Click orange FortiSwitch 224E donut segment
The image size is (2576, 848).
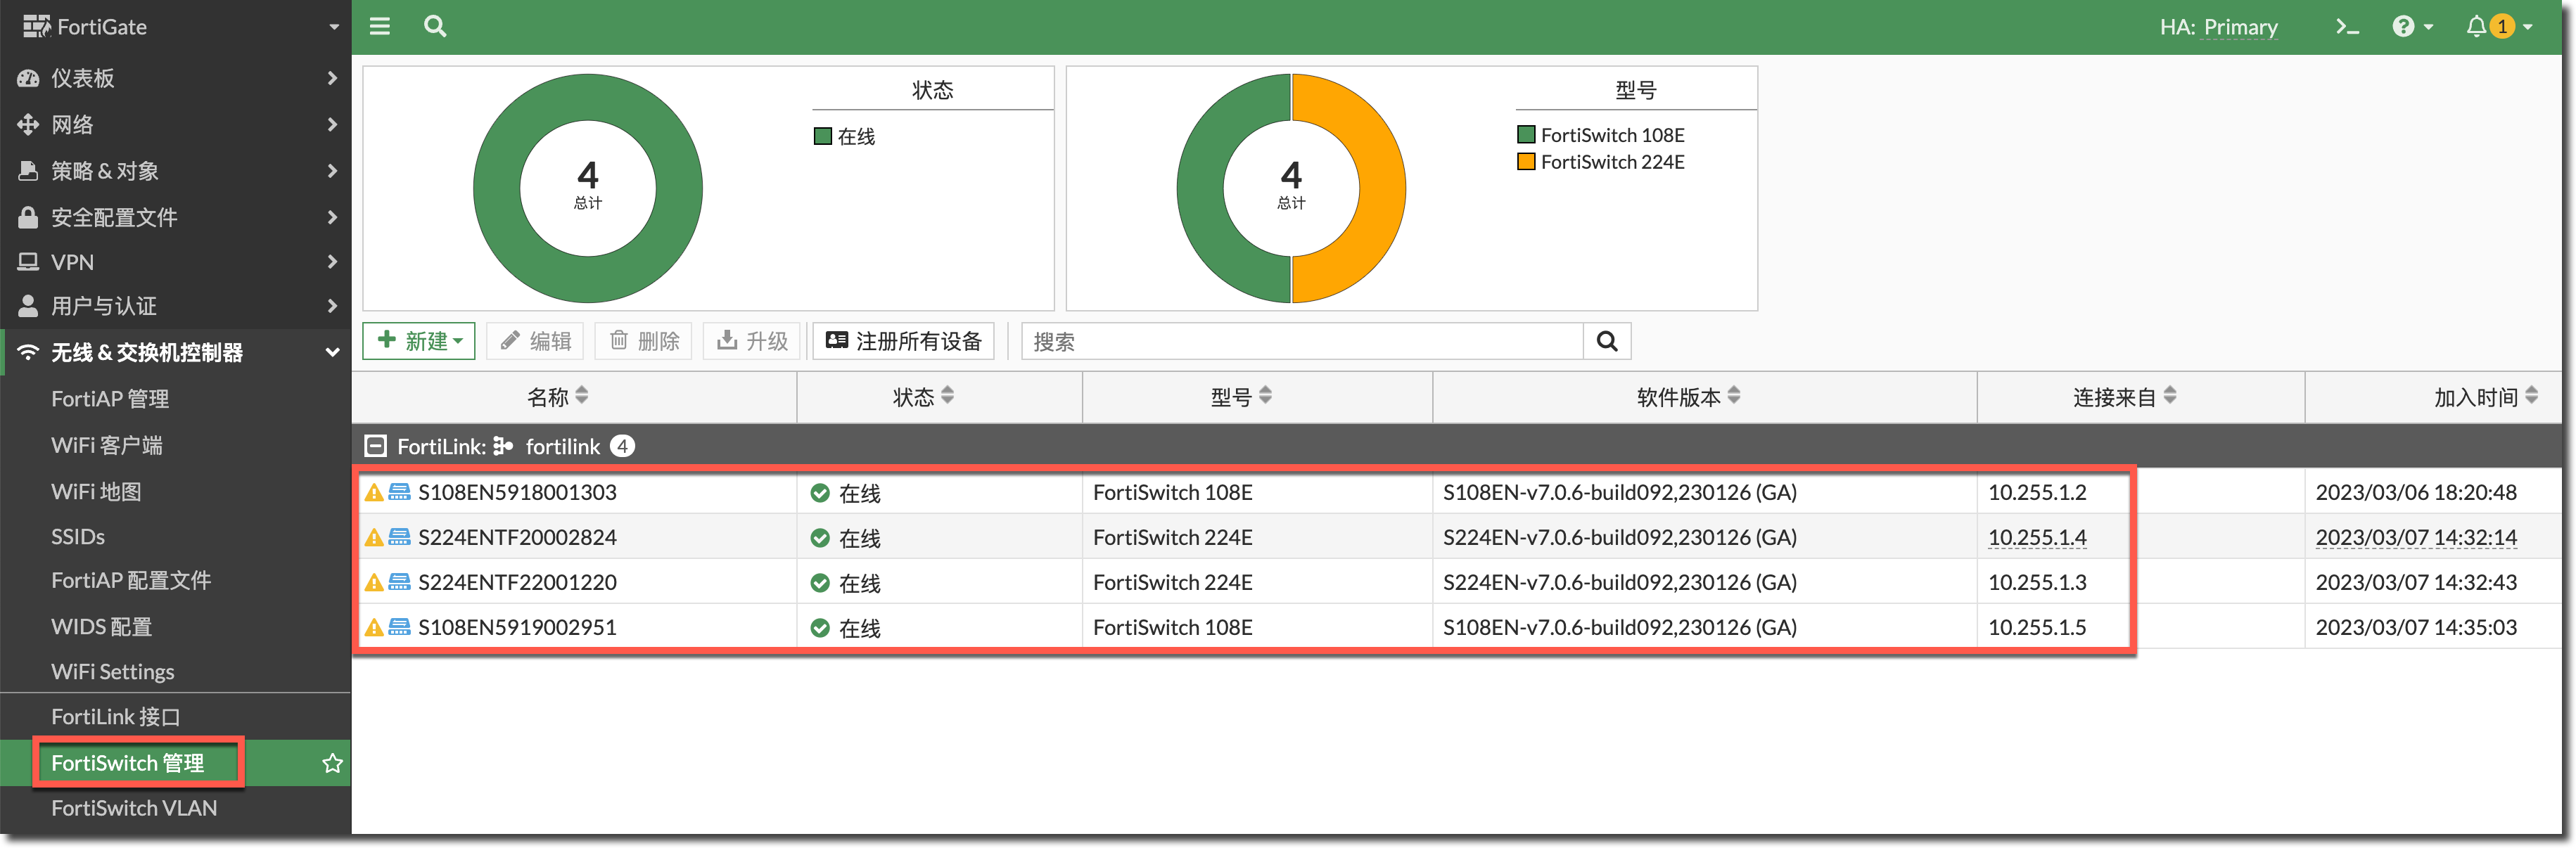pyautogui.click(x=1382, y=188)
